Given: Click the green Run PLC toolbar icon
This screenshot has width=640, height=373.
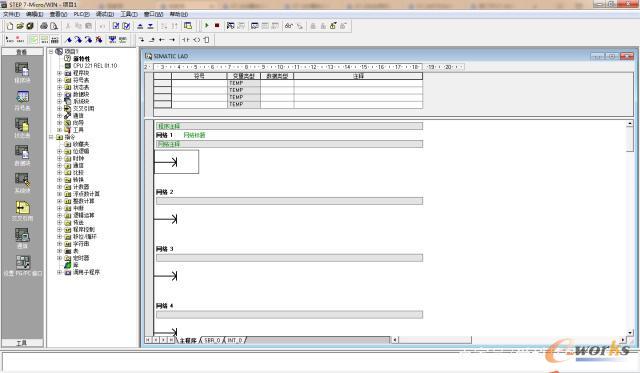Looking at the screenshot, I should coord(207,26).
